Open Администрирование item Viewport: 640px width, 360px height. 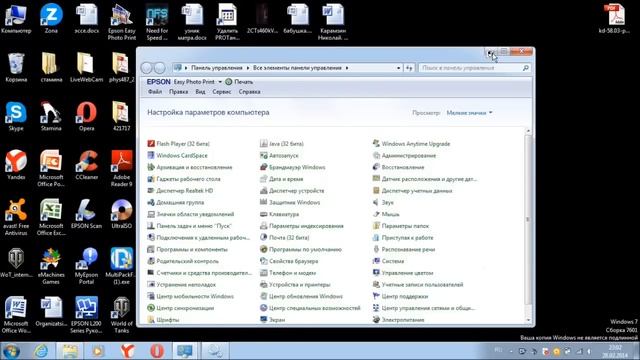(x=404, y=156)
